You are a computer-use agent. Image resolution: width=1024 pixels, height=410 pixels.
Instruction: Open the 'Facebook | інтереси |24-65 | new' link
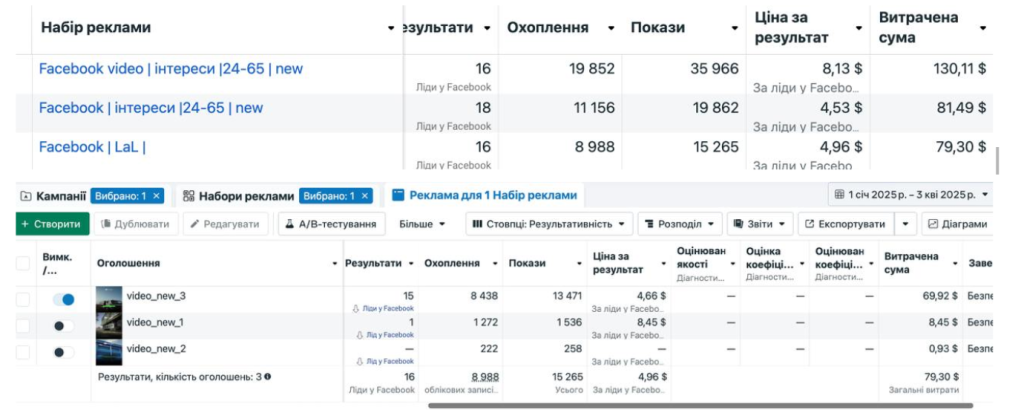pos(151,108)
